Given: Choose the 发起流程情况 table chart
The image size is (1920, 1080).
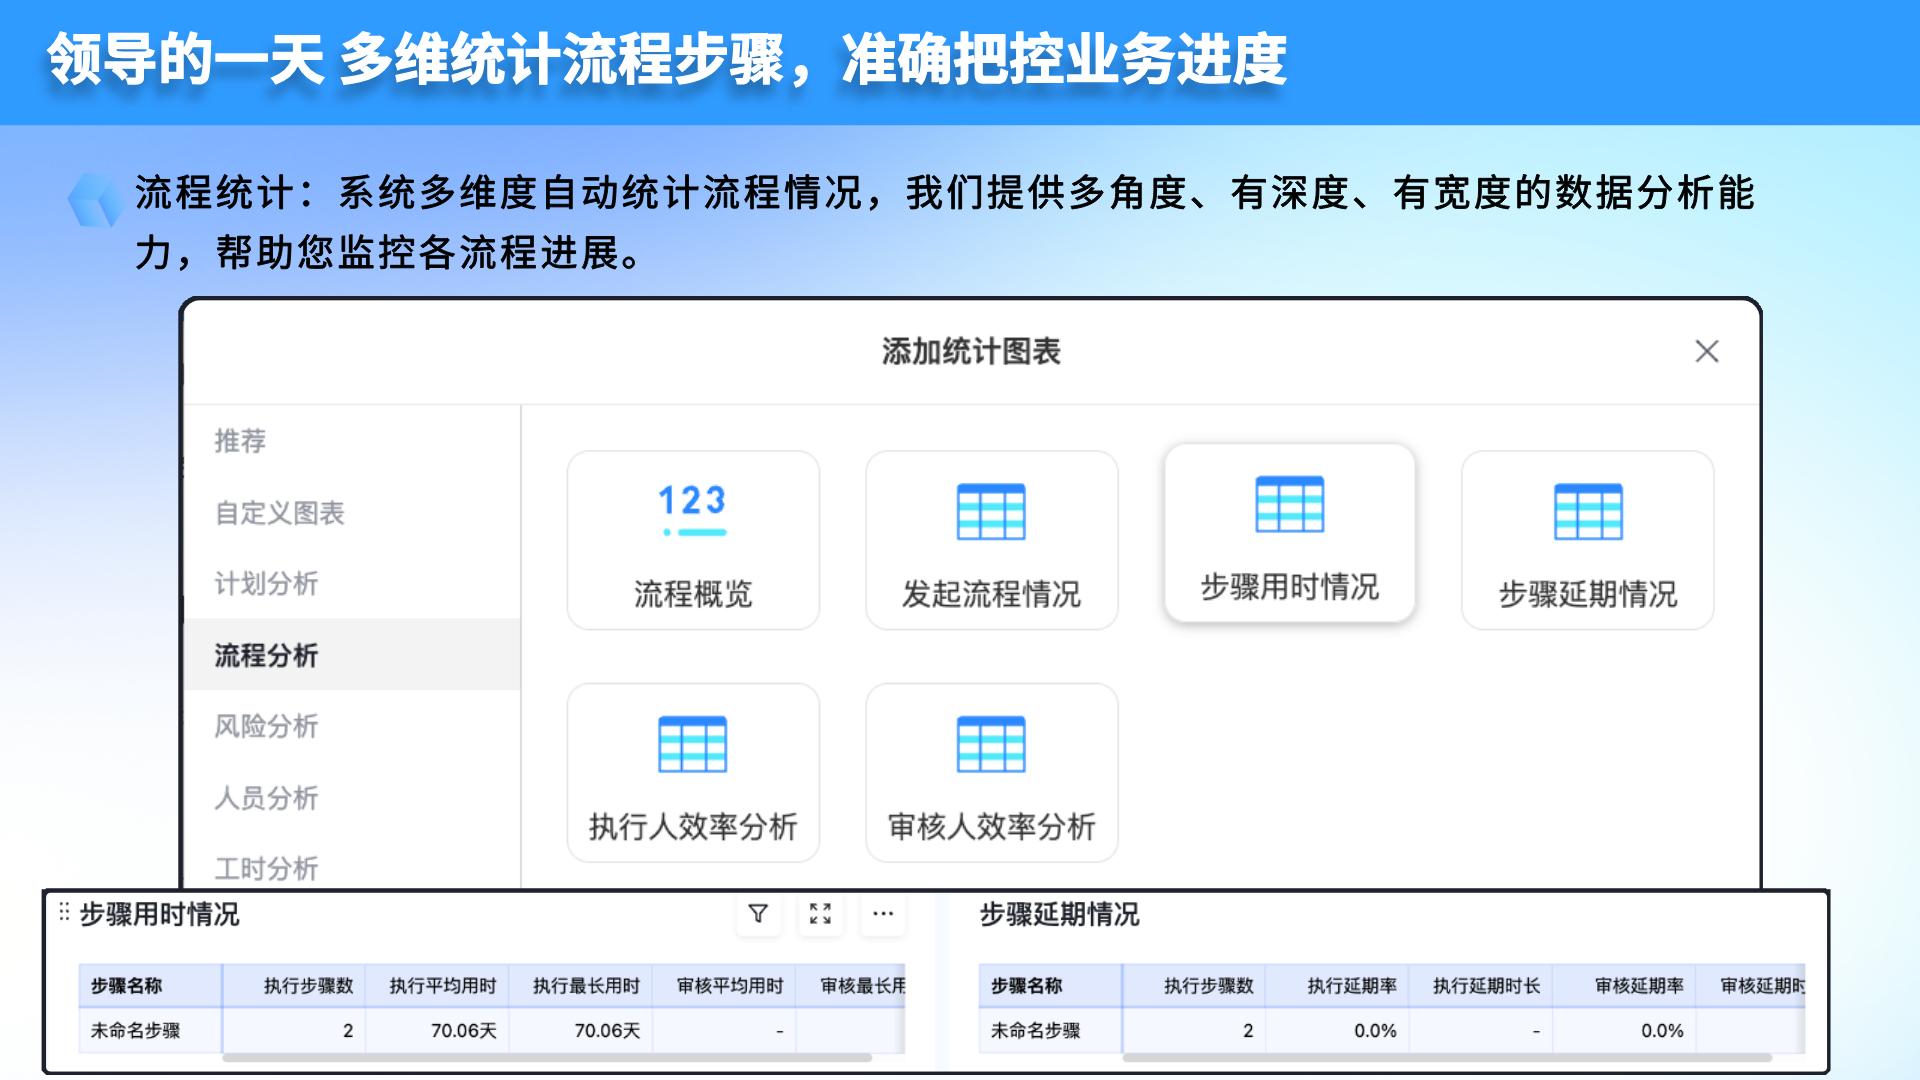Looking at the screenshot, I should (x=991, y=540).
